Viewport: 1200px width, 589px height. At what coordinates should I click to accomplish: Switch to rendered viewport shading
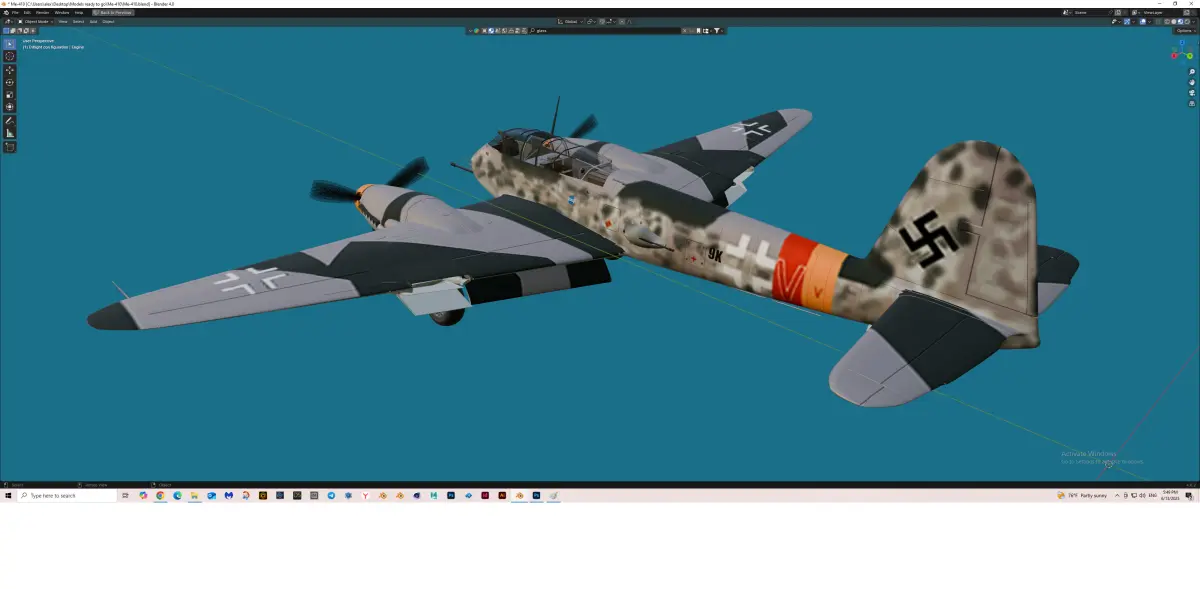point(1187,22)
